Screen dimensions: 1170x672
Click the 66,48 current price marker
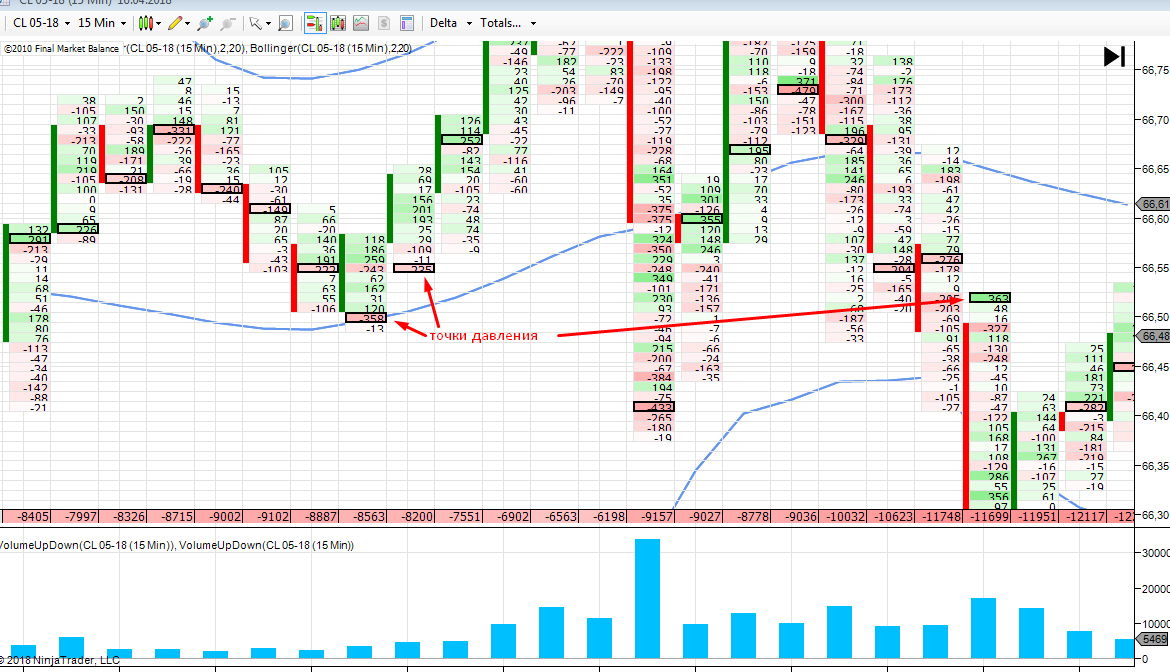pos(1154,336)
